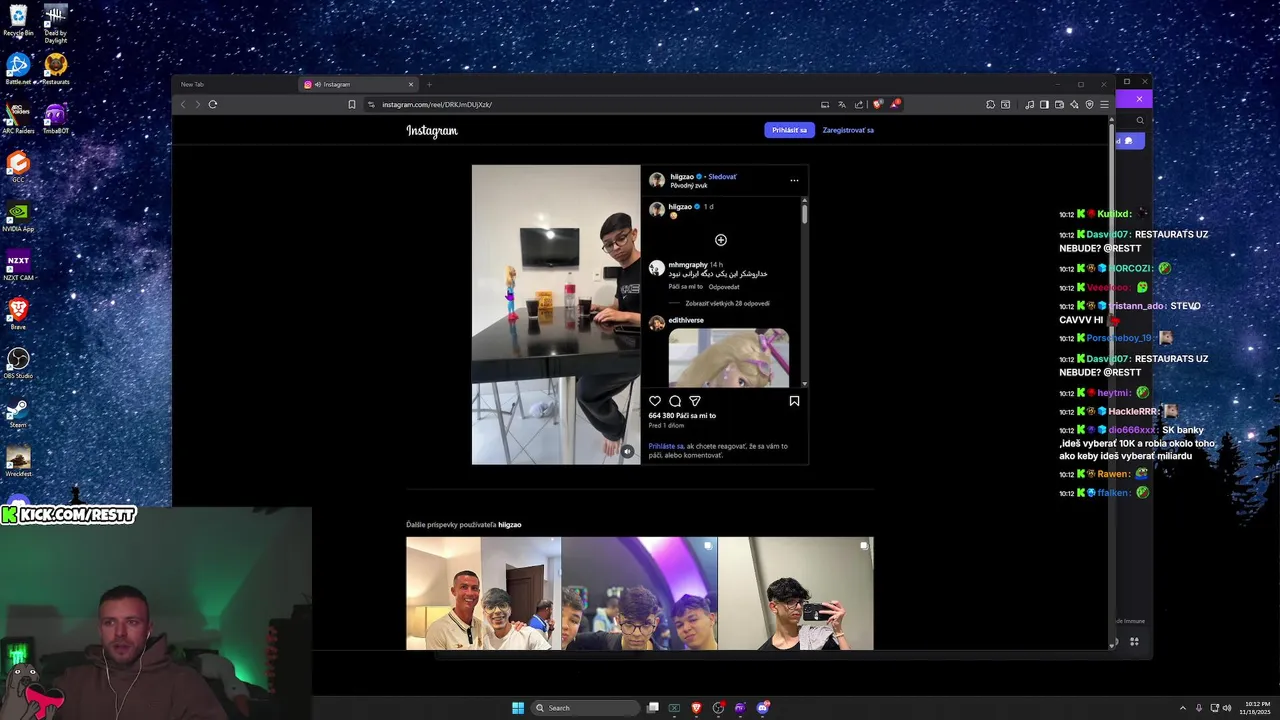This screenshot has height=720, width=1280.
Task: Click the Pôvodný zvuk audio link
Action: [x=689, y=186]
